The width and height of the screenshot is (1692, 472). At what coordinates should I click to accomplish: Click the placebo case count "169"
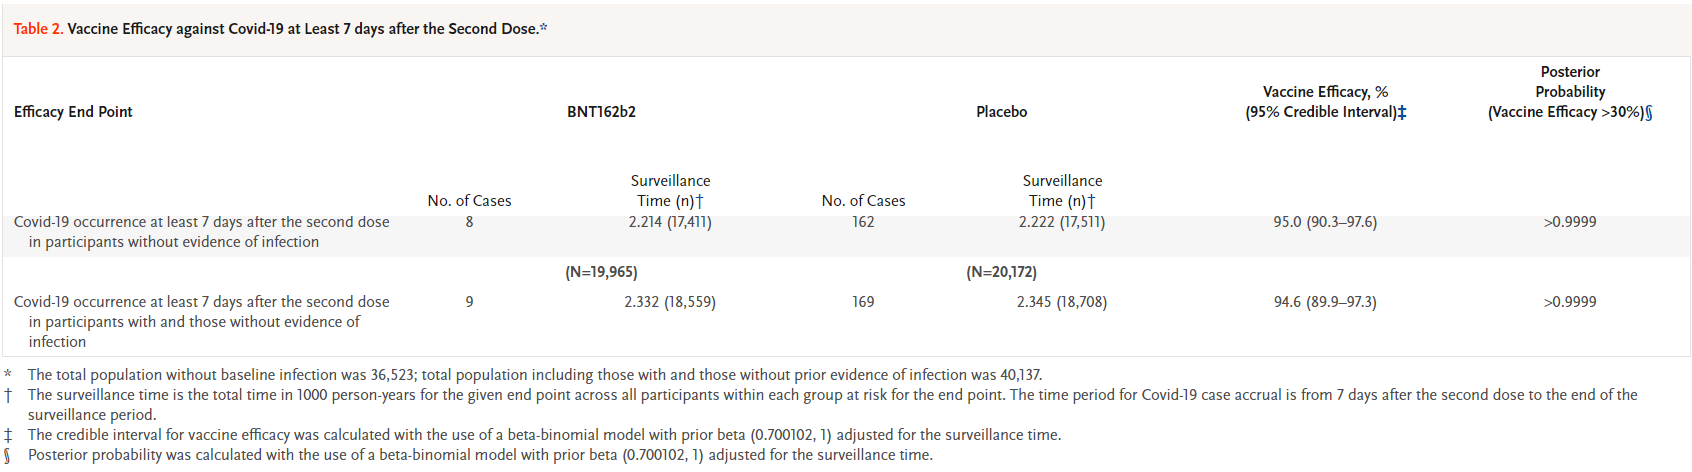point(863,302)
